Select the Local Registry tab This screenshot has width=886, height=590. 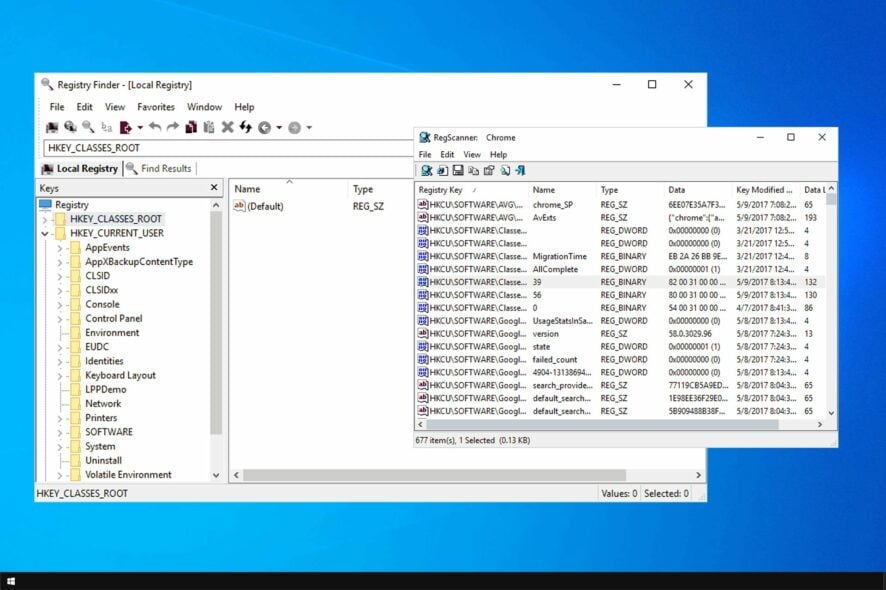pos(81,168)
